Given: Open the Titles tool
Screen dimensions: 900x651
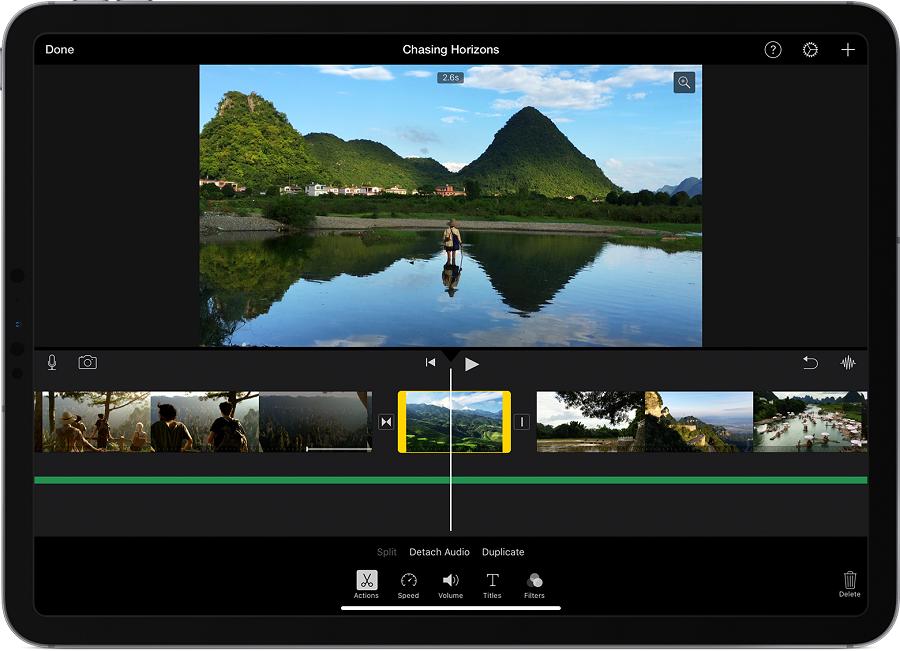Looking at the screenshot, I should point(491,581).
